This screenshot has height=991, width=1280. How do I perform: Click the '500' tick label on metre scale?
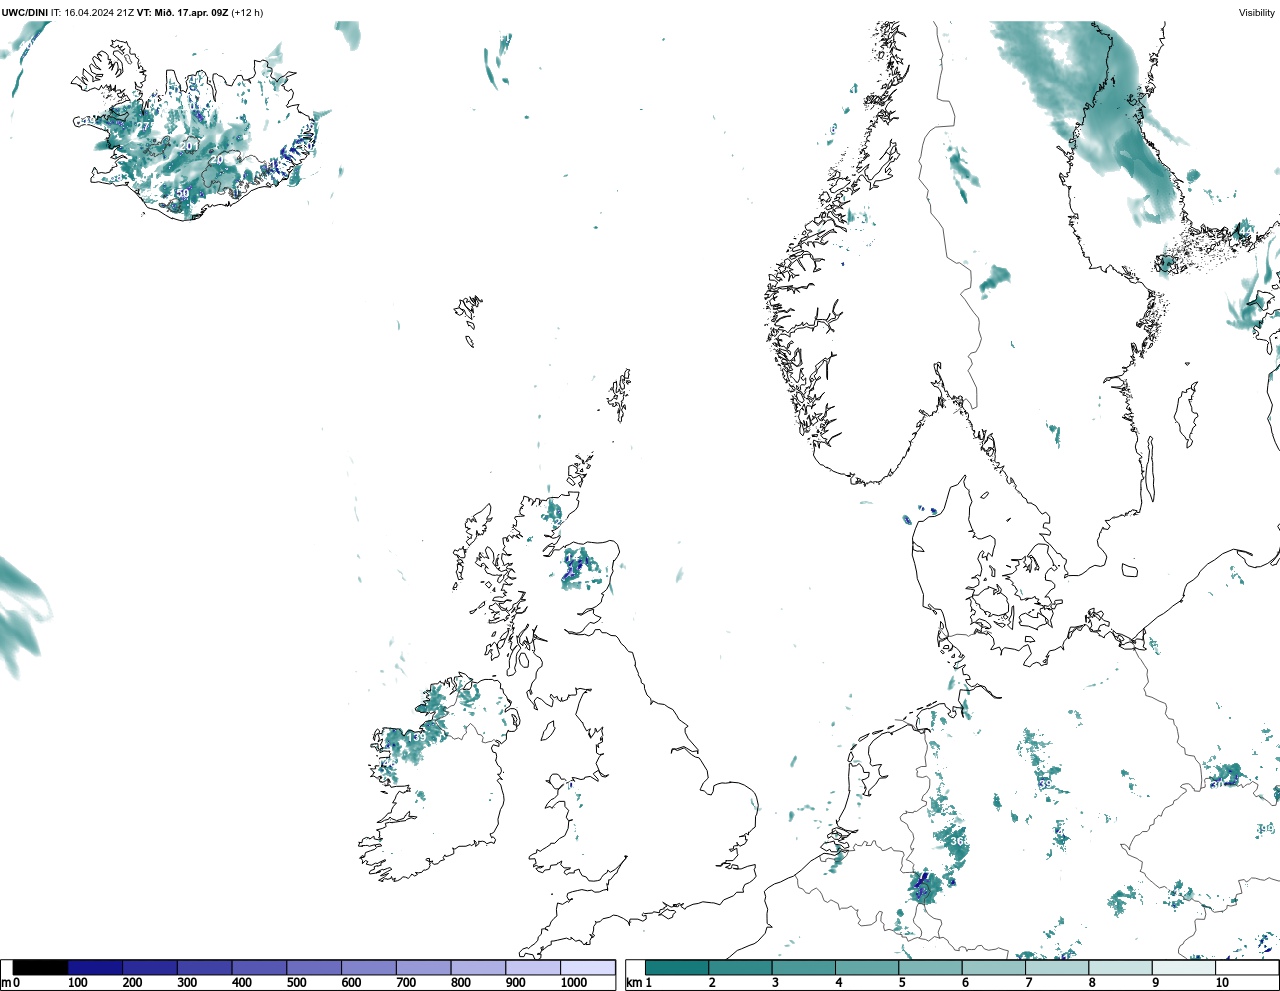coord(296,983)
